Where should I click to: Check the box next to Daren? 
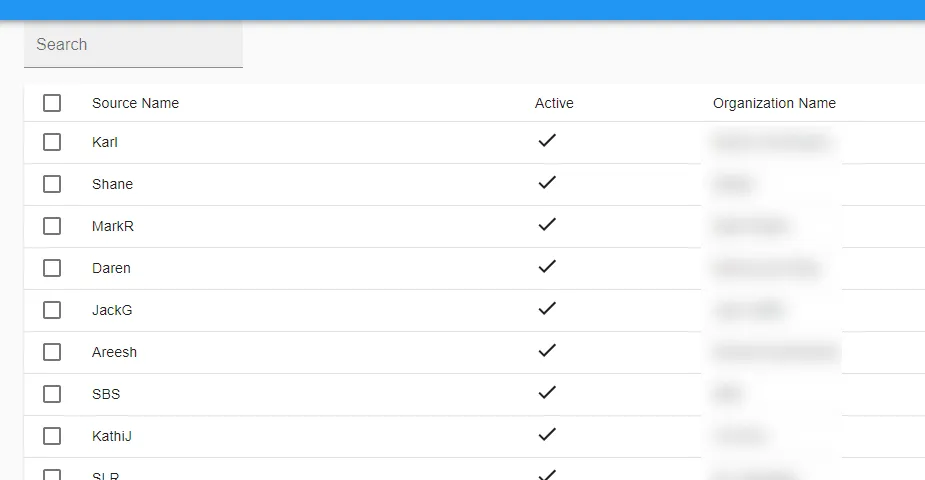[x=52, y=268]
